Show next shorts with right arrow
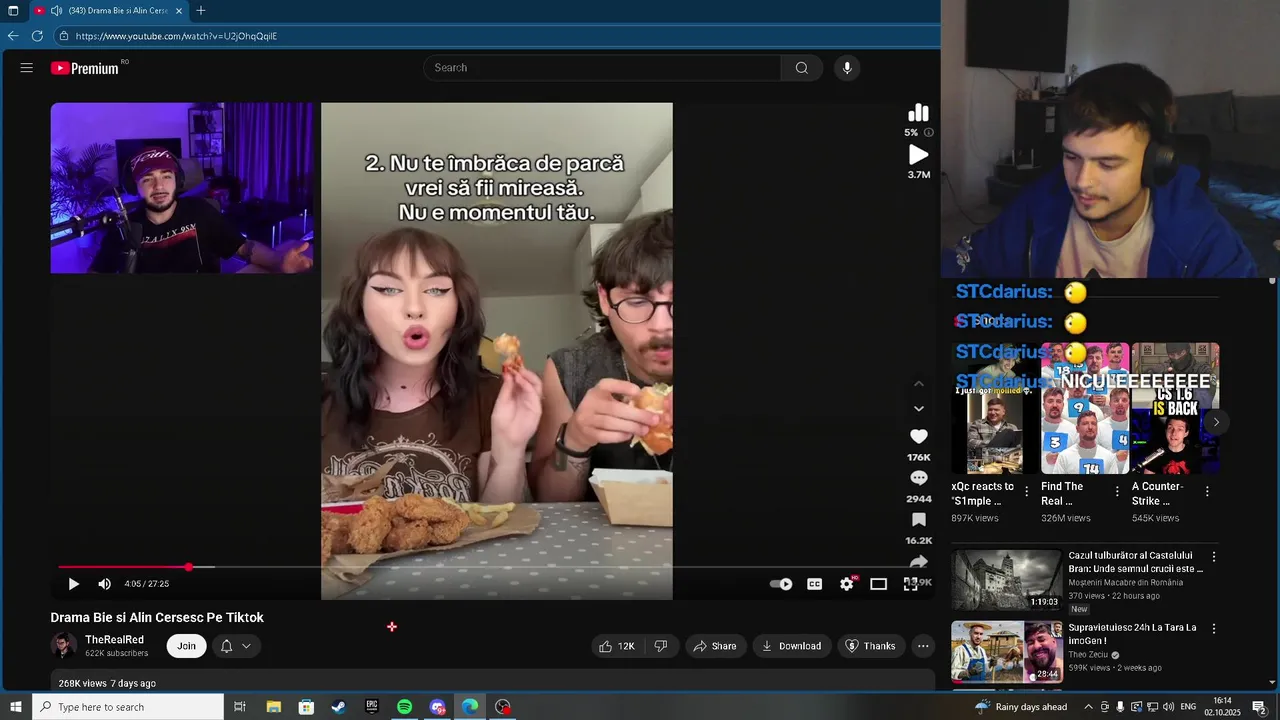 pos(1216,422)
